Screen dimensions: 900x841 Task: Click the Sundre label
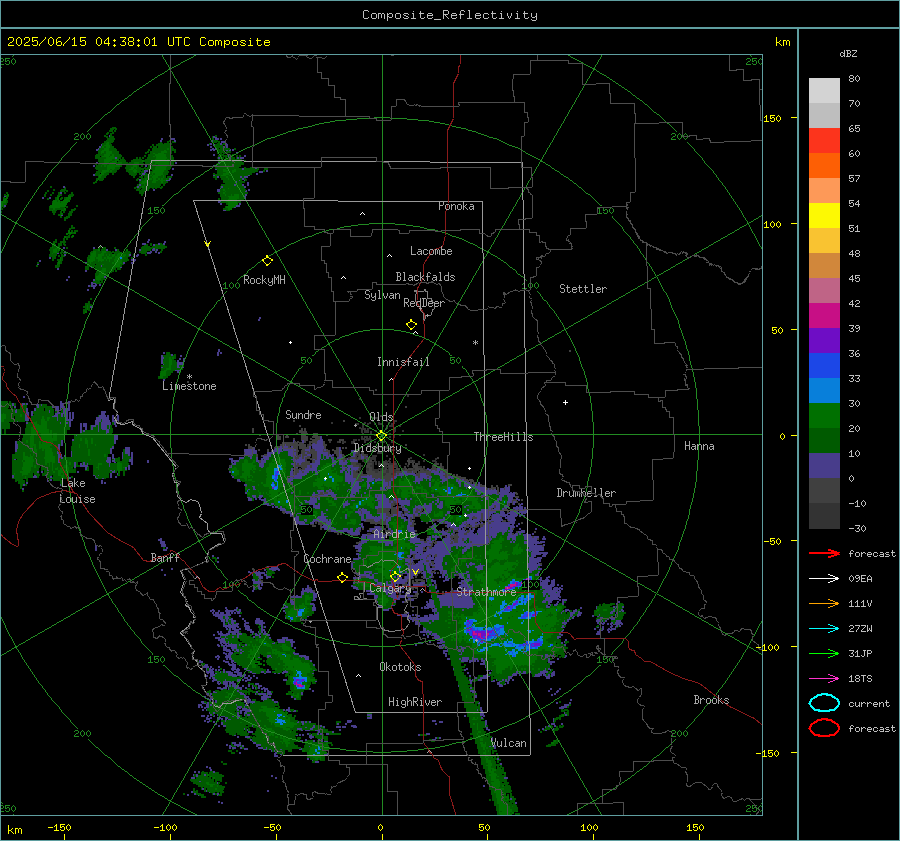[x=303, y=414]
